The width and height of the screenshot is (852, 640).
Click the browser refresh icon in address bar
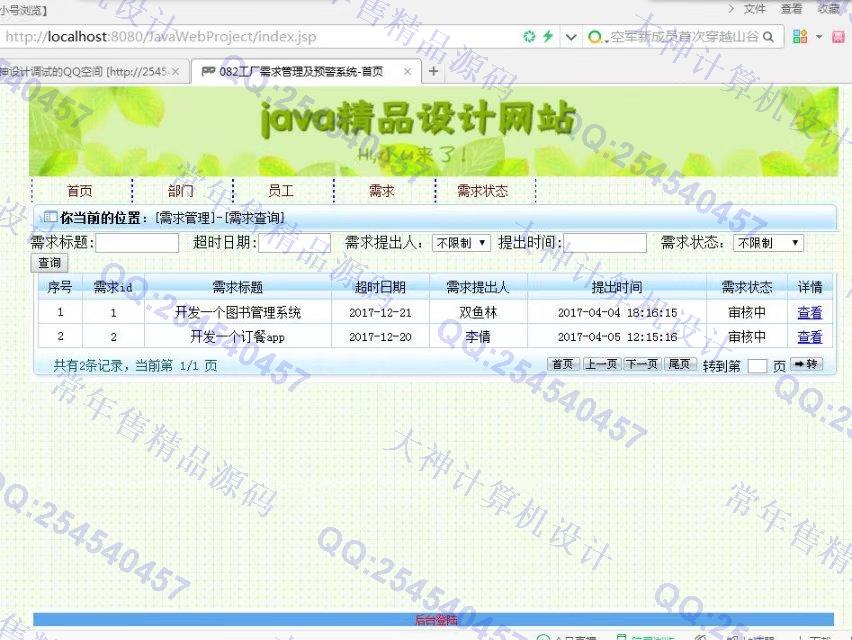[x=529, y=36]
